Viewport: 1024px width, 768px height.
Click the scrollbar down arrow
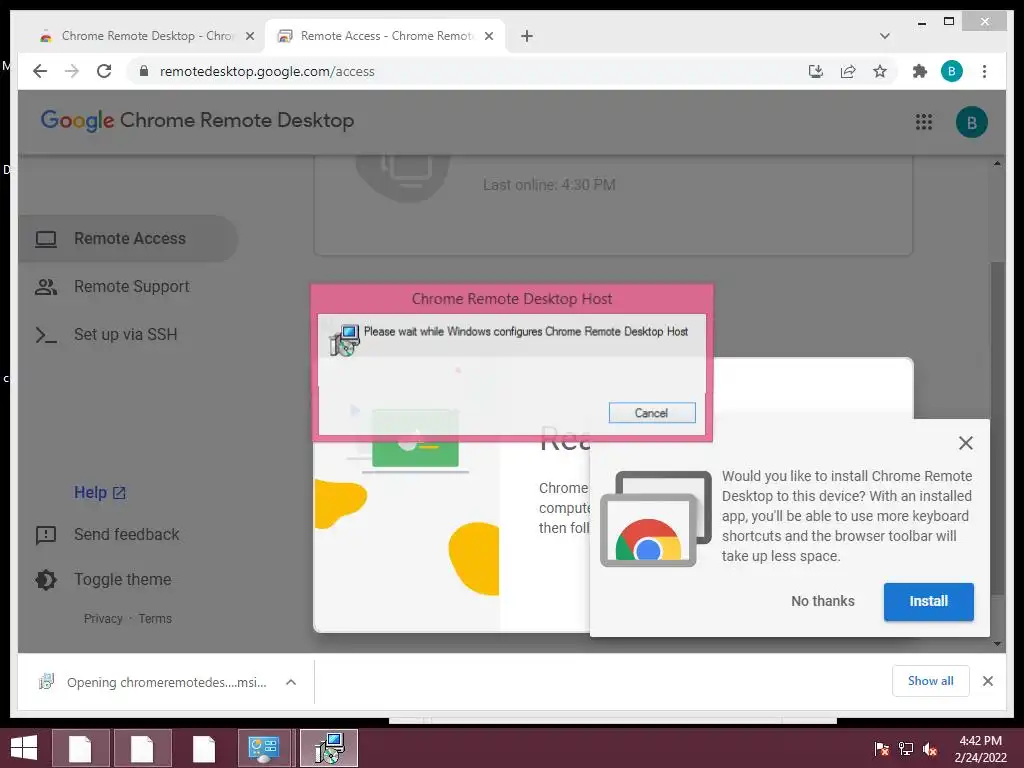click(x=997, y=644)
